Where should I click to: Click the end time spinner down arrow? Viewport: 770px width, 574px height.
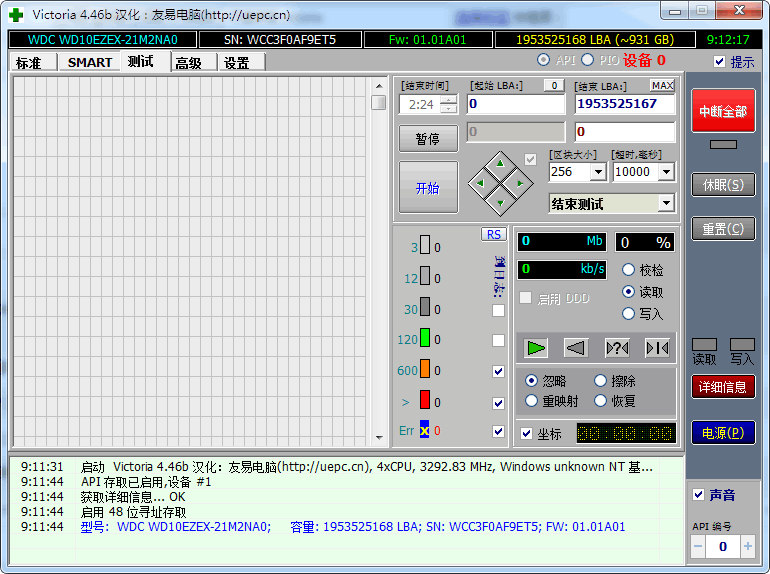click(x=448, y=109)
